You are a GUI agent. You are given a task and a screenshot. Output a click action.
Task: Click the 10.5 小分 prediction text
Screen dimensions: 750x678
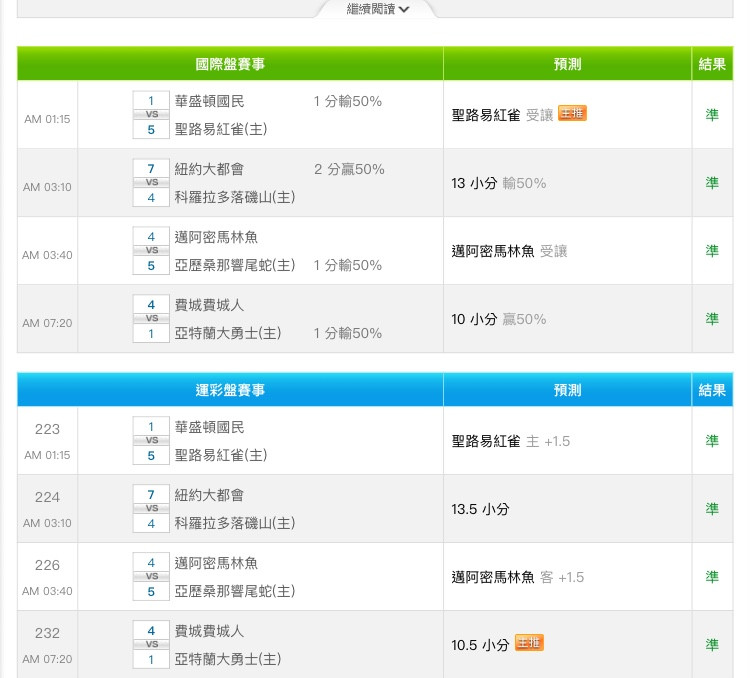coord(480,645)
